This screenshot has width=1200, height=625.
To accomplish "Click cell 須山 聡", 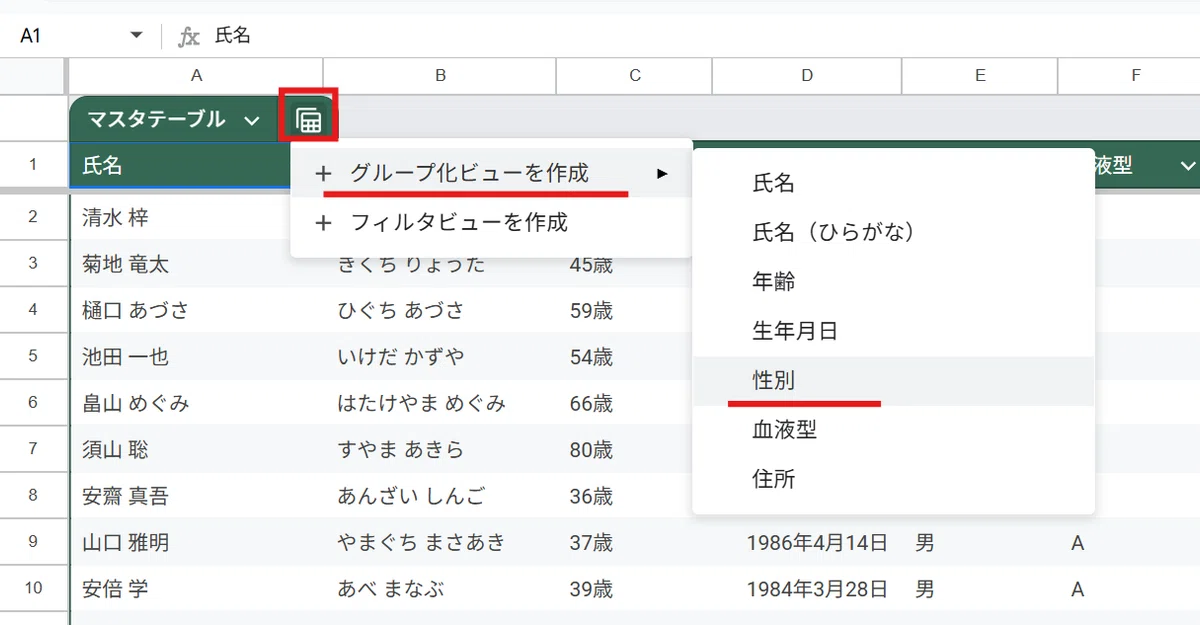I will point(197,449).
